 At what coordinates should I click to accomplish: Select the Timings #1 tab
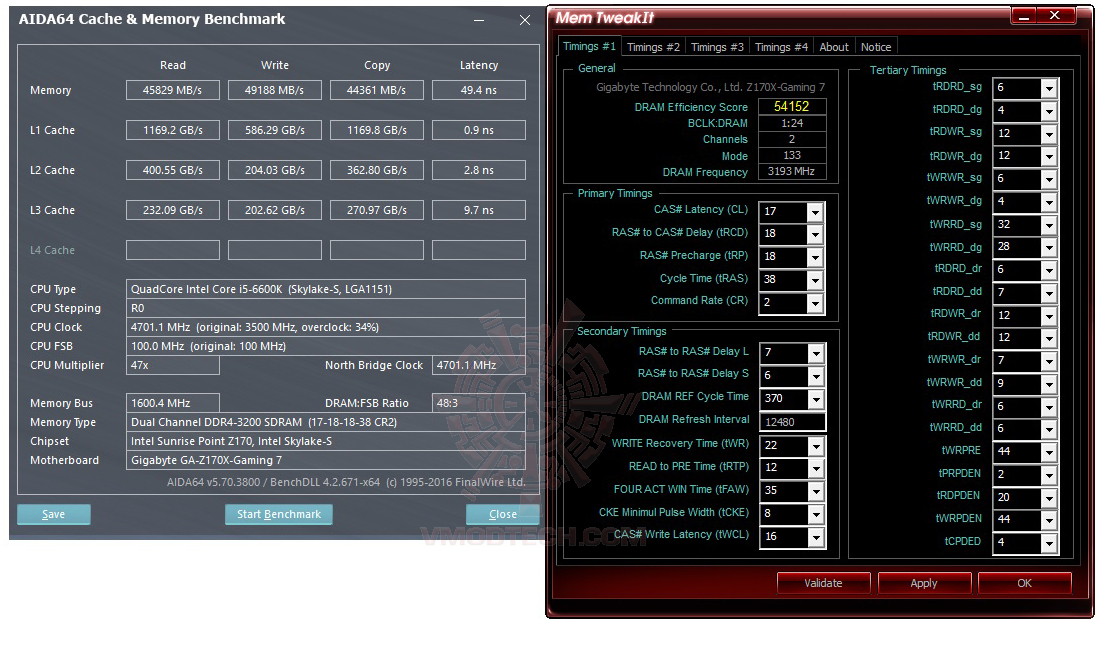(589, 46)
